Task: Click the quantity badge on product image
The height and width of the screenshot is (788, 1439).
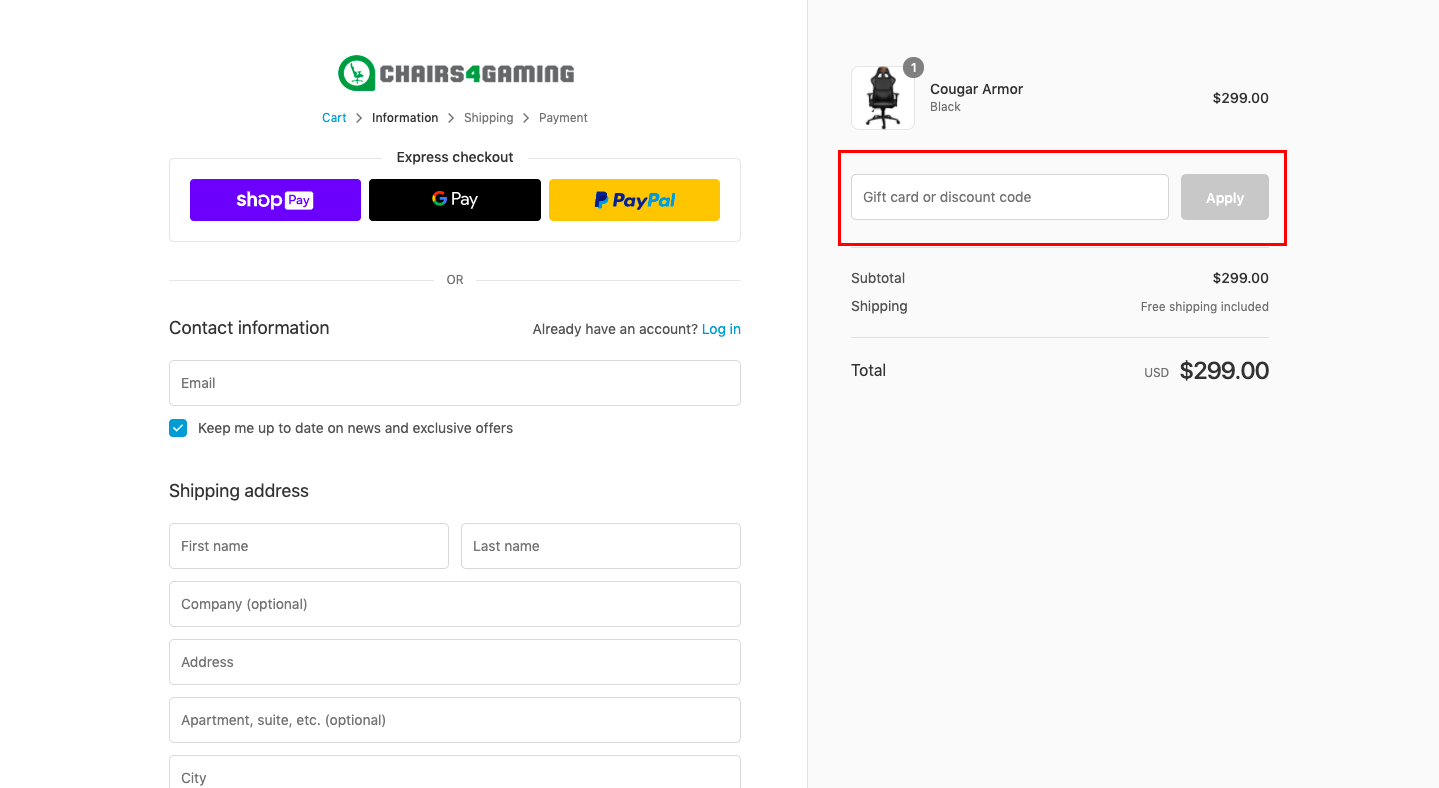Action: pyautogui.click(x=913, y=68)
